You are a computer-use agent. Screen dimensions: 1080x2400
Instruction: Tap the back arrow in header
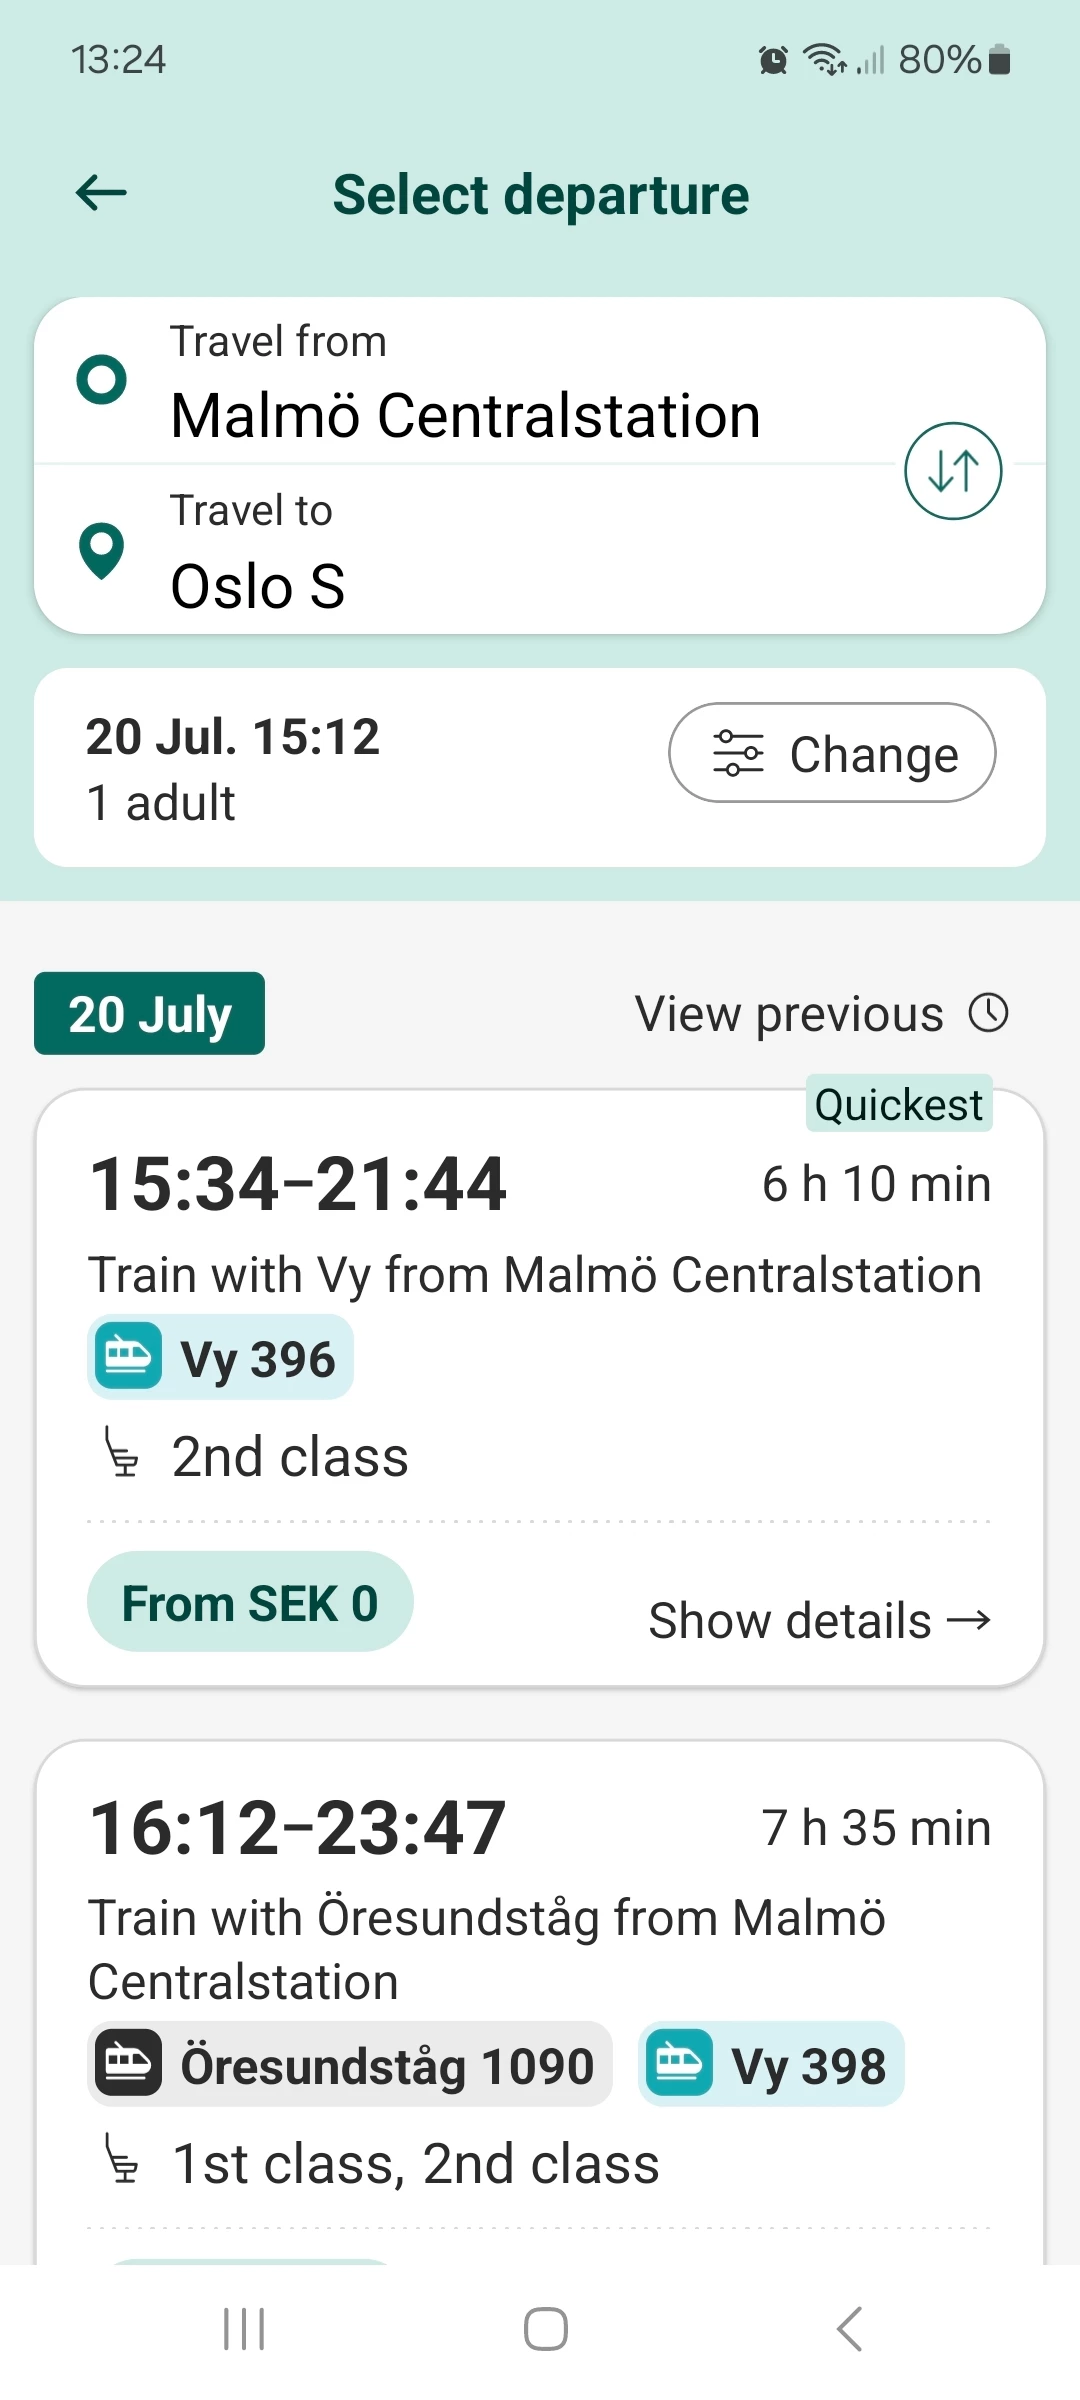pos(102,193)
